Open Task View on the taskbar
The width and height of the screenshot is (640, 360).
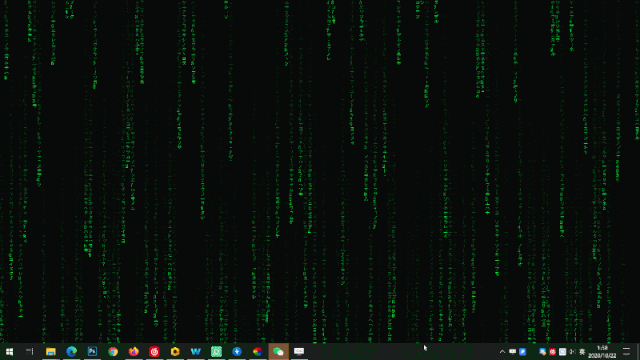[30, 351]
